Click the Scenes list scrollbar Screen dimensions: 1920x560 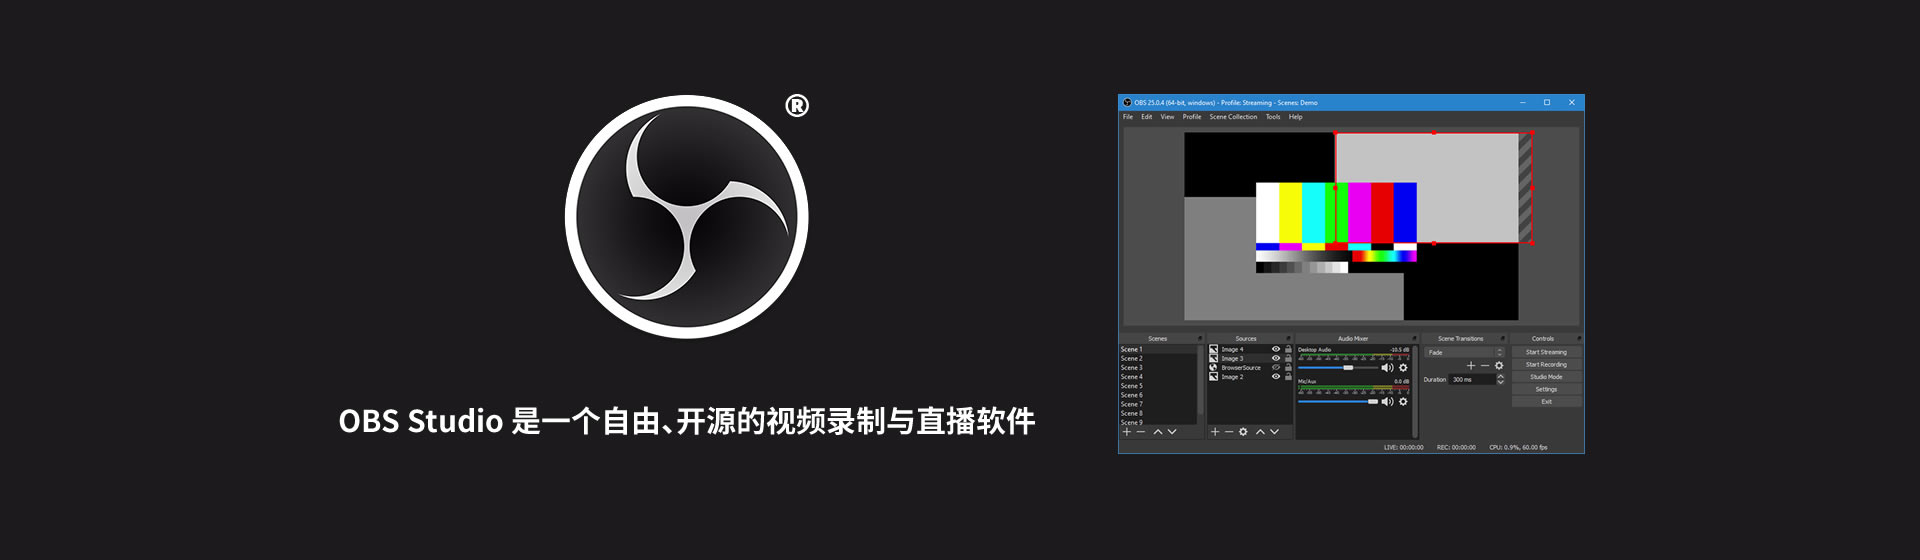click(x=1200, y=380)
